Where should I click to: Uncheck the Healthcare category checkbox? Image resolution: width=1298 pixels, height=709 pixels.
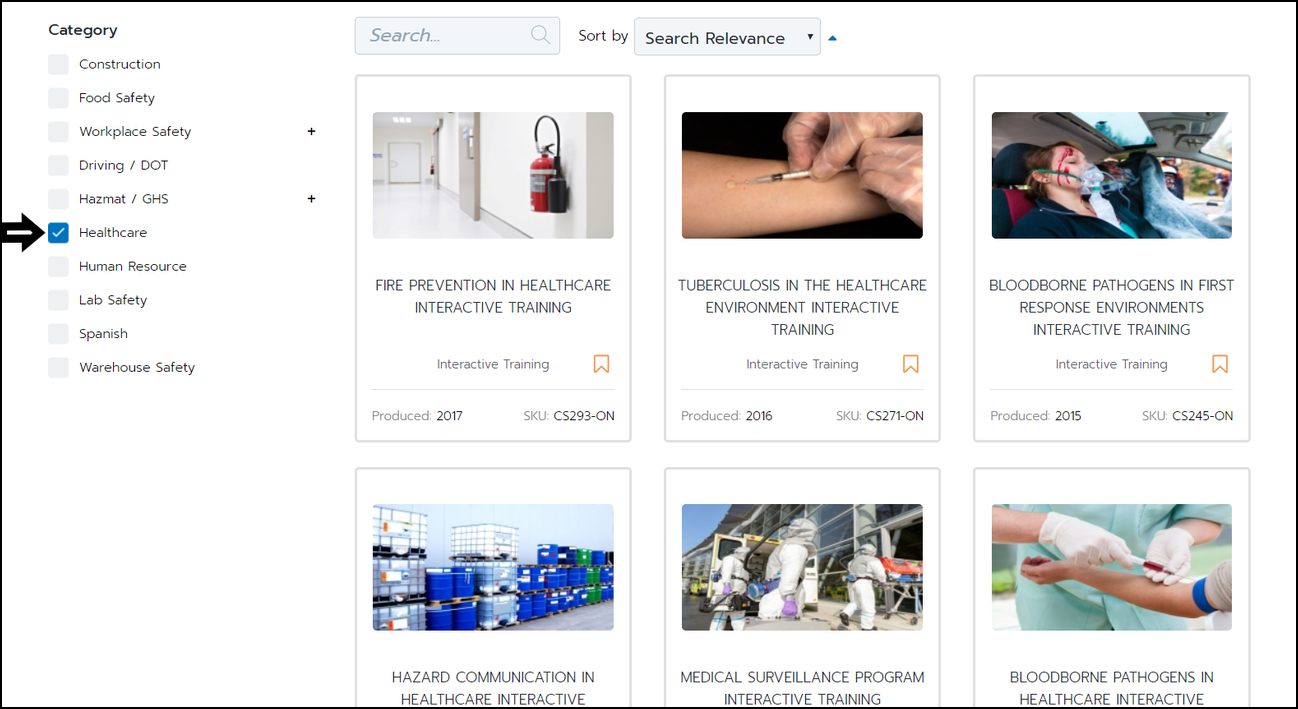pyautogui.click(x=59, y=233)
